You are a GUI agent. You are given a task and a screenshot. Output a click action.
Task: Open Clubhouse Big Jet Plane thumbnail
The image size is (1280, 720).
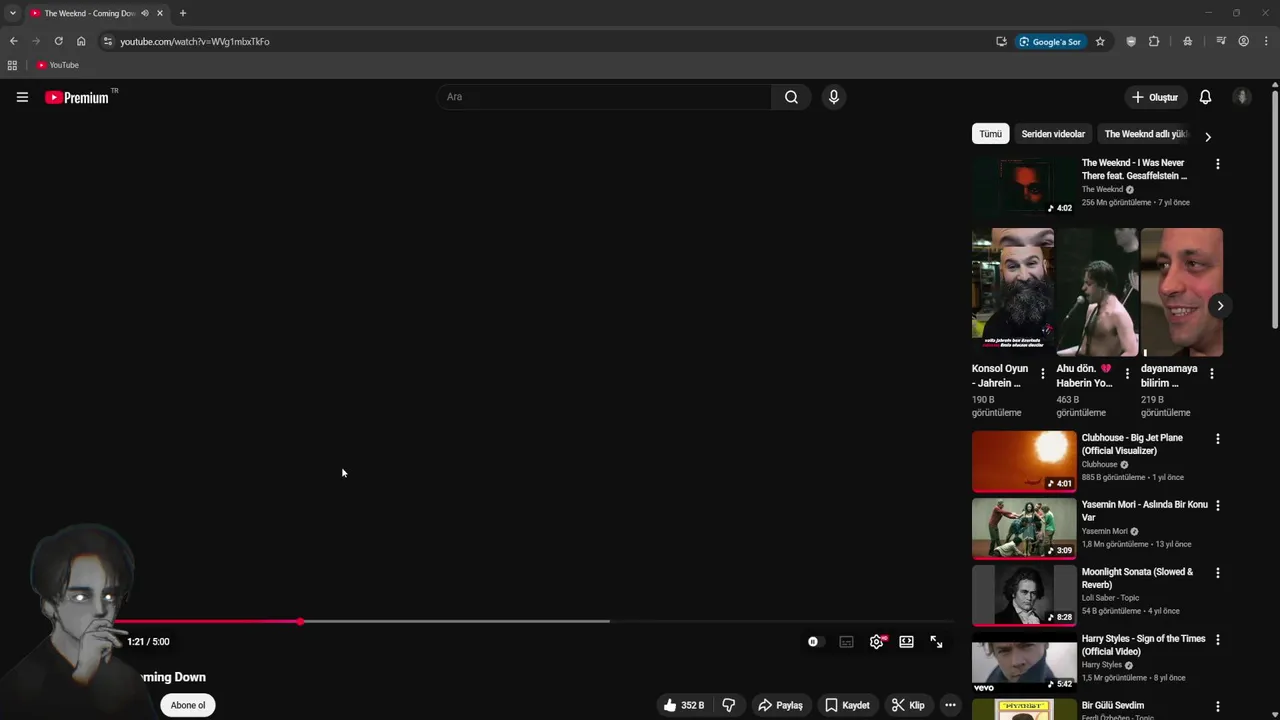click(1024, 461)
